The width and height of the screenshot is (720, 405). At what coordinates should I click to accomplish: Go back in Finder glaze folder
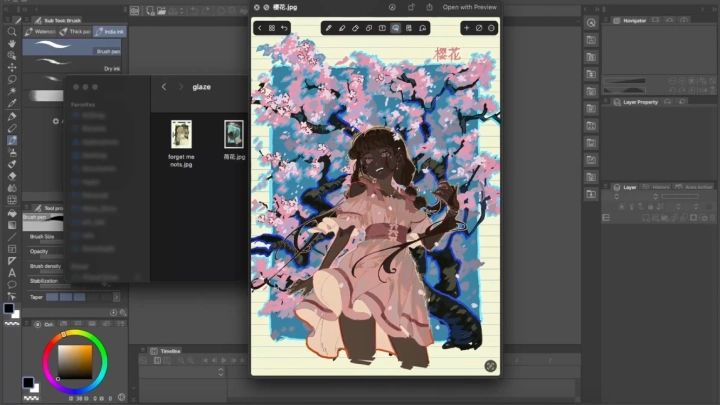[x=164, y=87]
